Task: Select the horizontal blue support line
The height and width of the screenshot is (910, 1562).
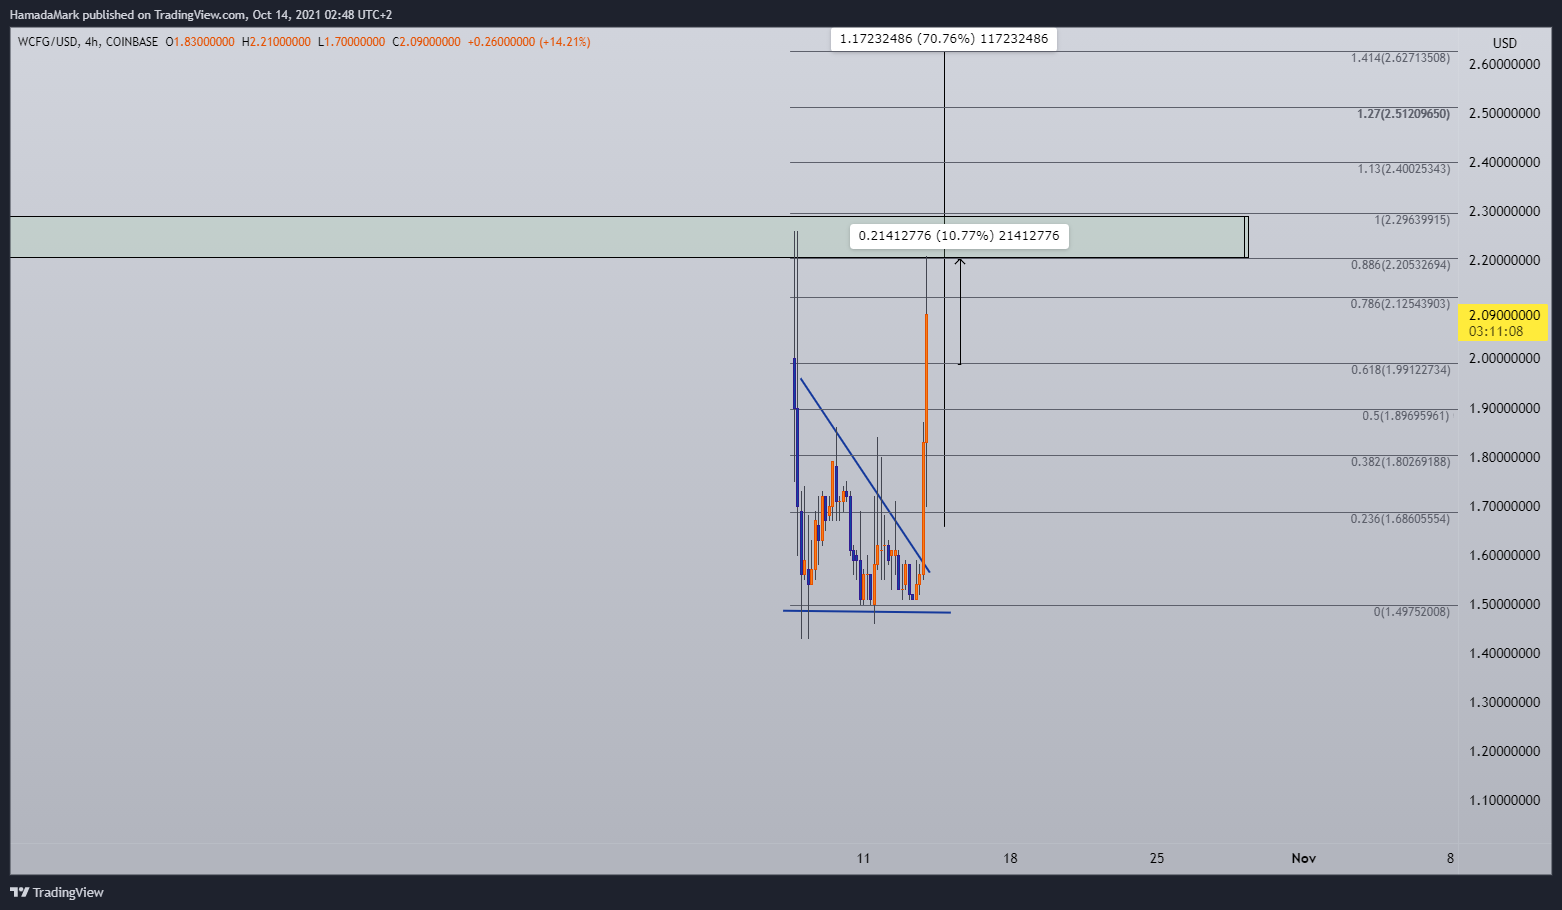Action: tap(866, 611)
